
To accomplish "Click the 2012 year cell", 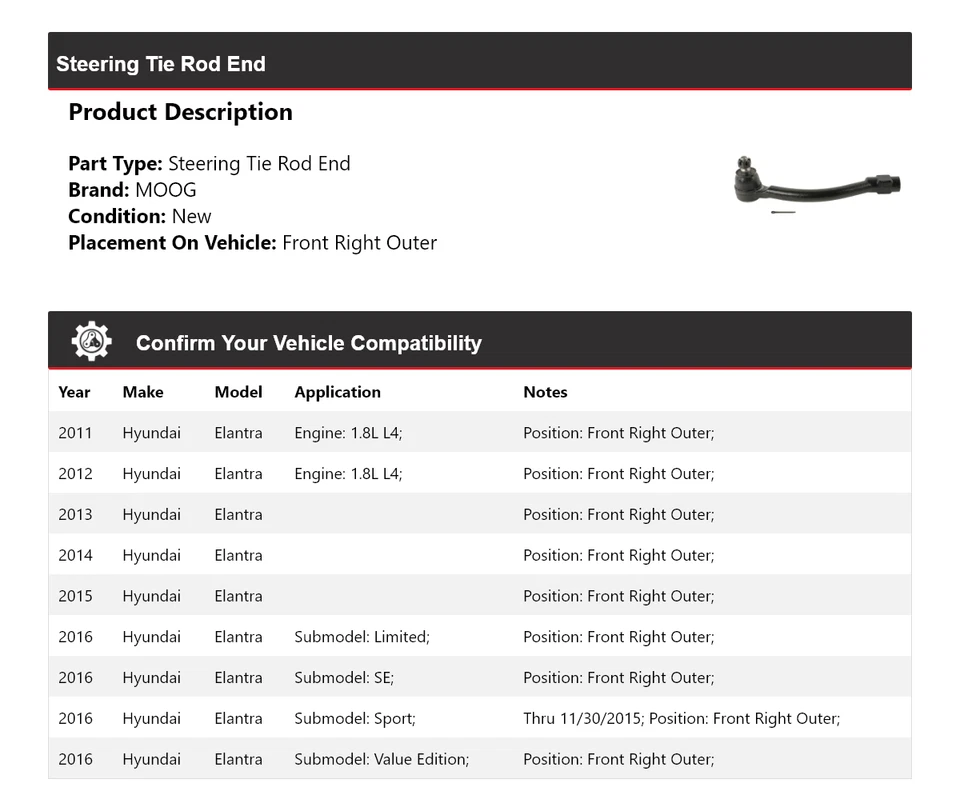I will click(75, 474).
